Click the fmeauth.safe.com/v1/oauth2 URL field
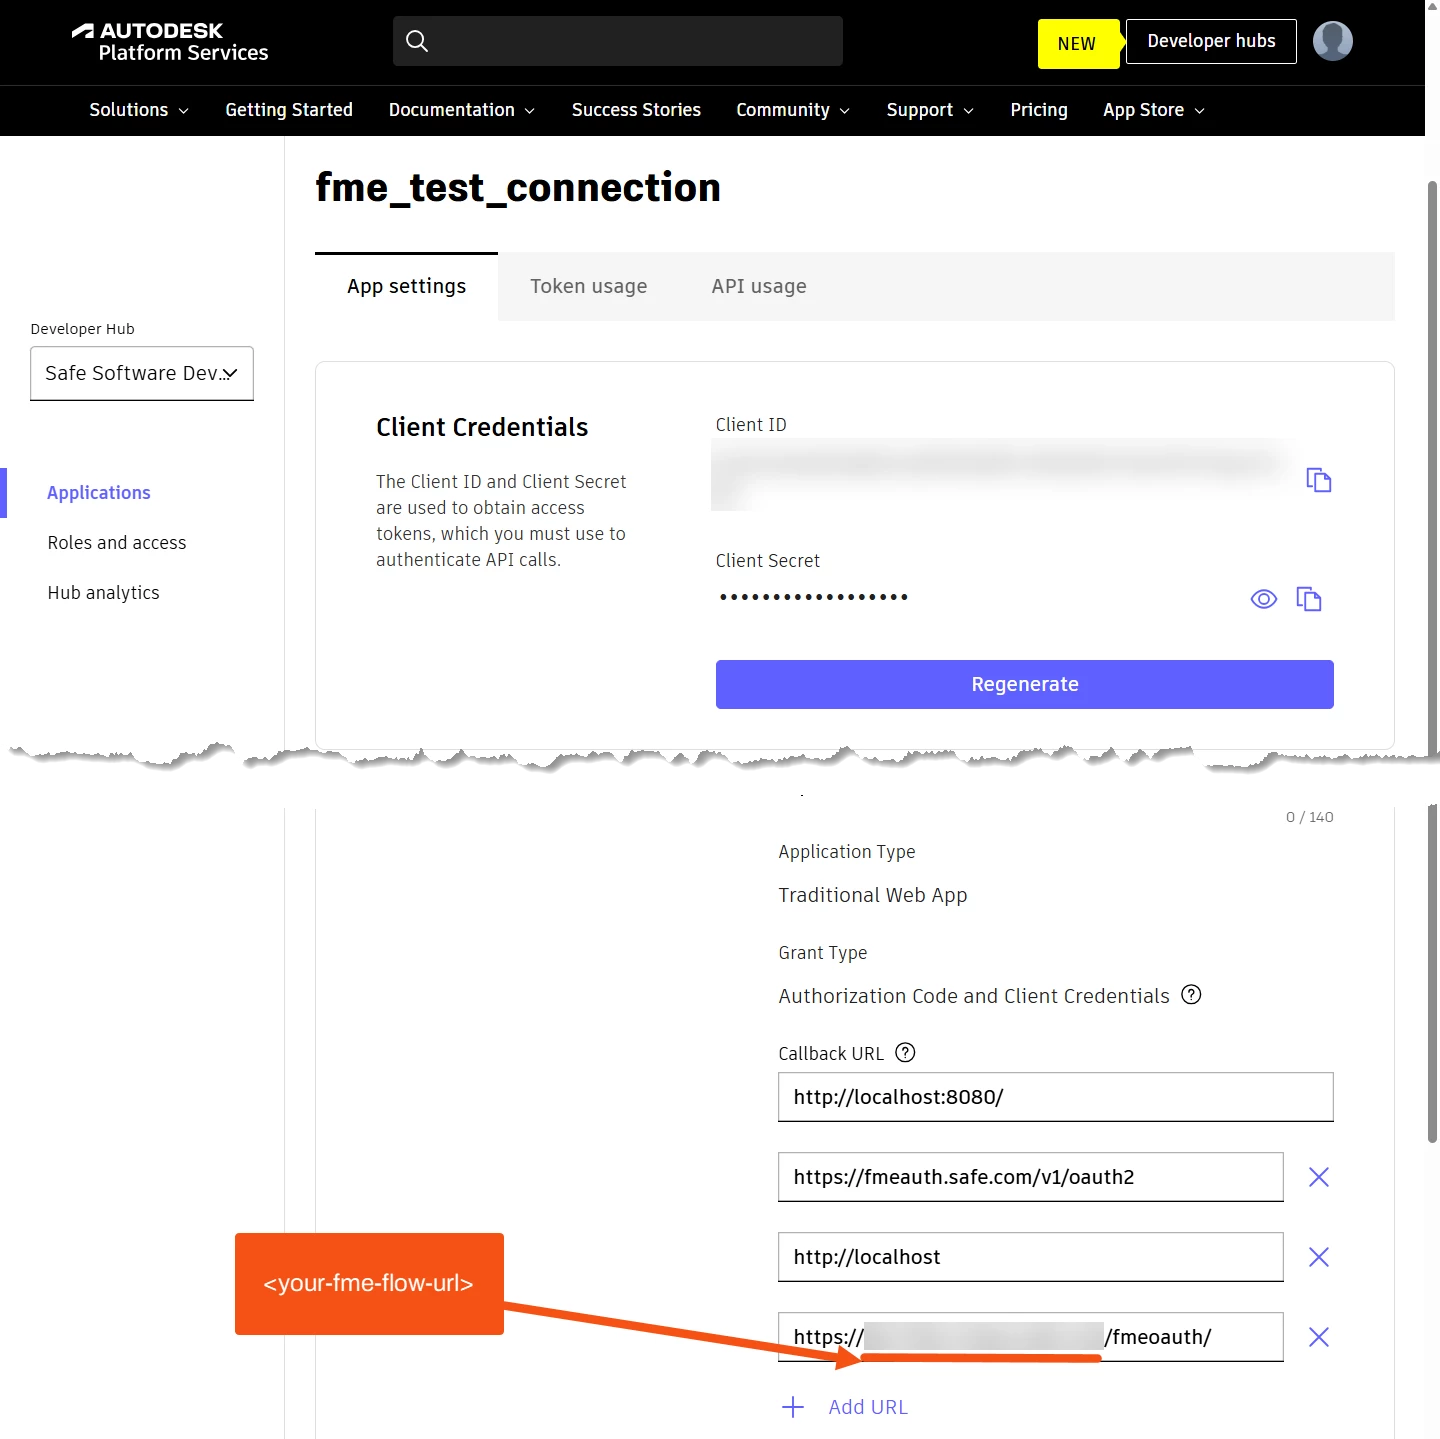Screen dimensions: 1440x1439 coord(1030,1177)
